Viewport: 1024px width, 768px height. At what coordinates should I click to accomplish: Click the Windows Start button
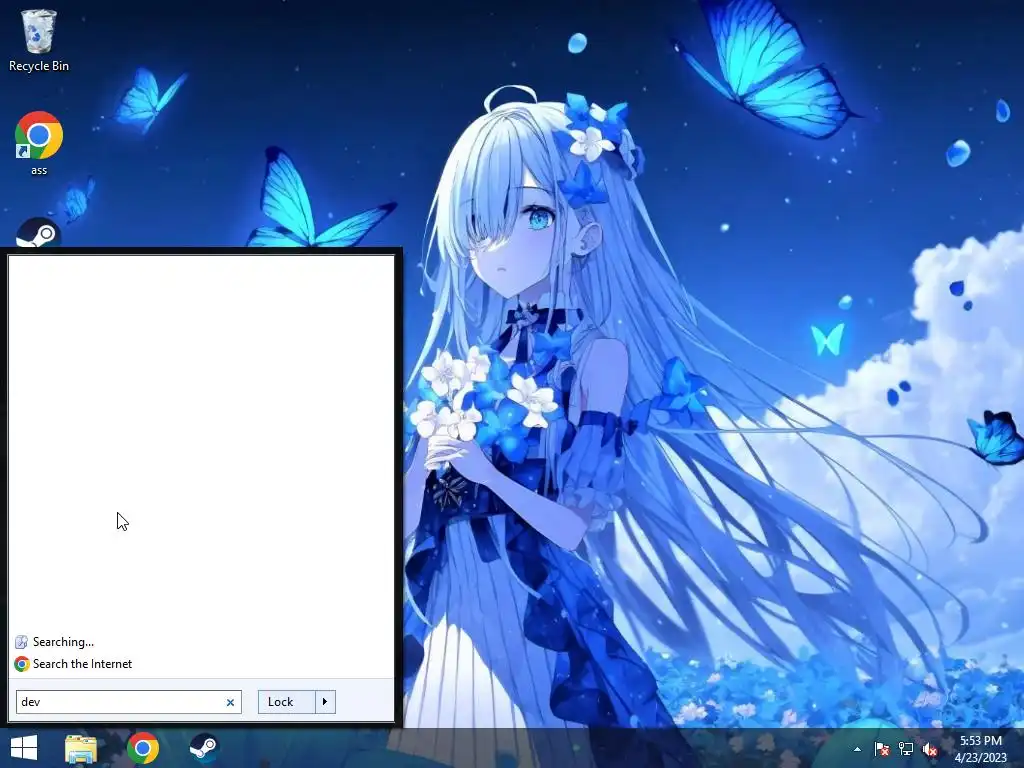pyautogui.click(x=24, y=748)
